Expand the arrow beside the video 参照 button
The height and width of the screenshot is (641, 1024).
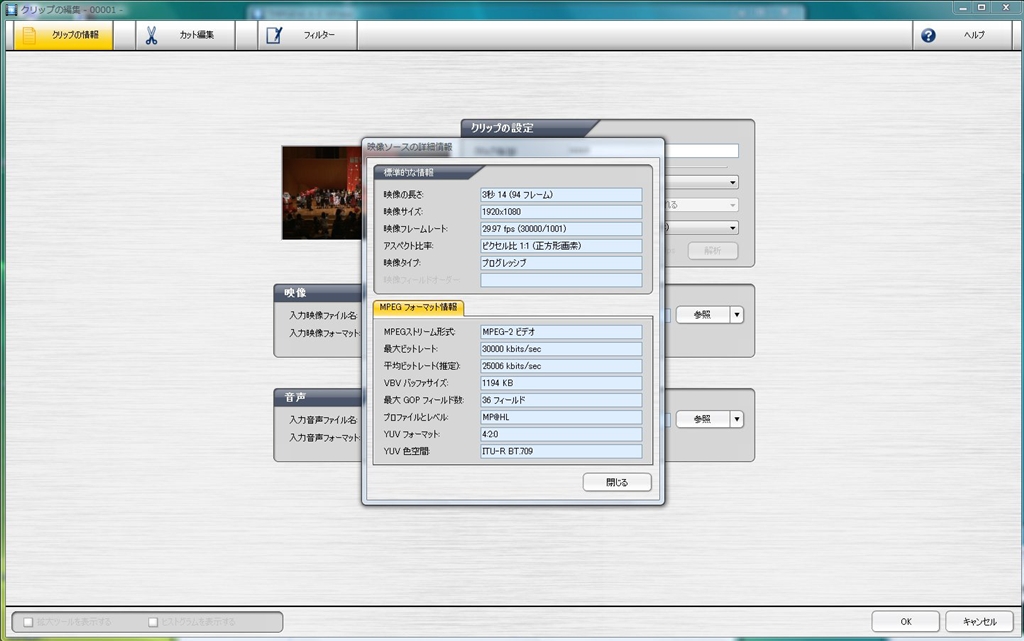[737, 314]
